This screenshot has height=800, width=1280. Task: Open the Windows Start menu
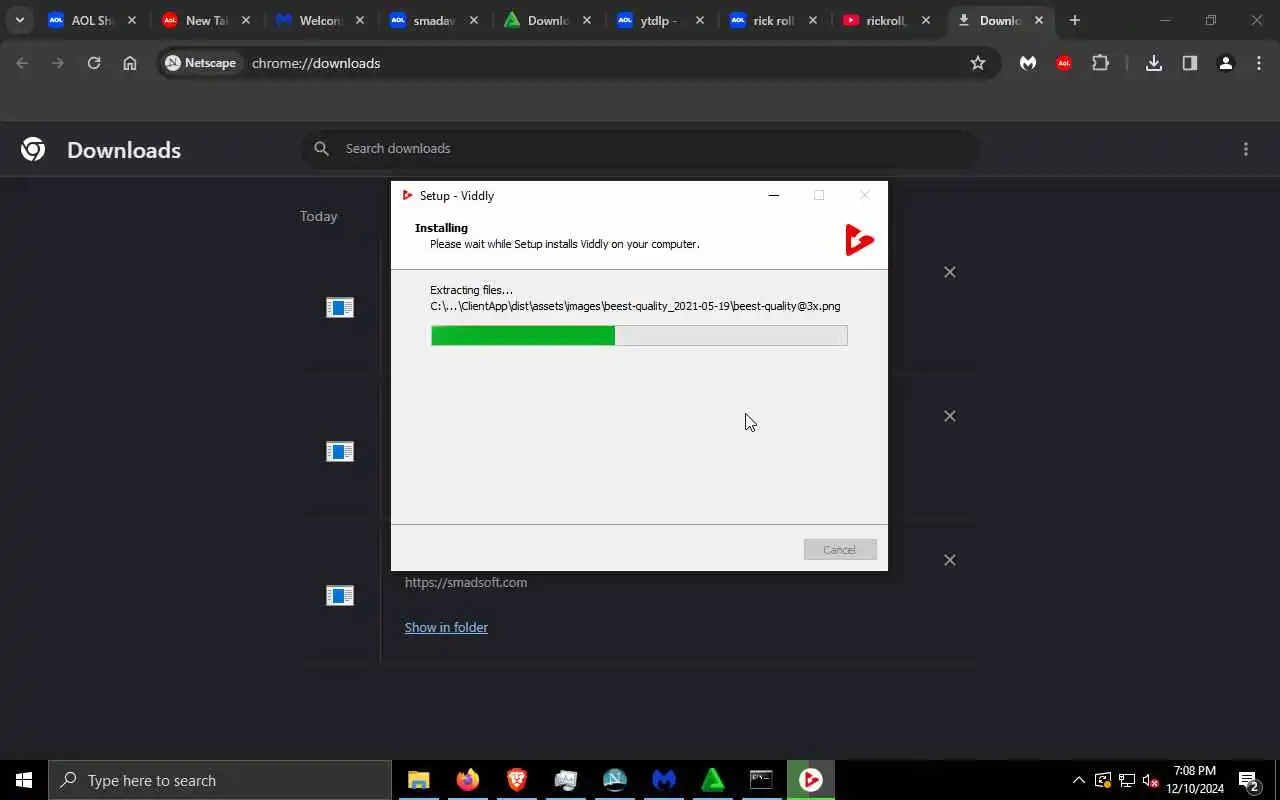24,780
